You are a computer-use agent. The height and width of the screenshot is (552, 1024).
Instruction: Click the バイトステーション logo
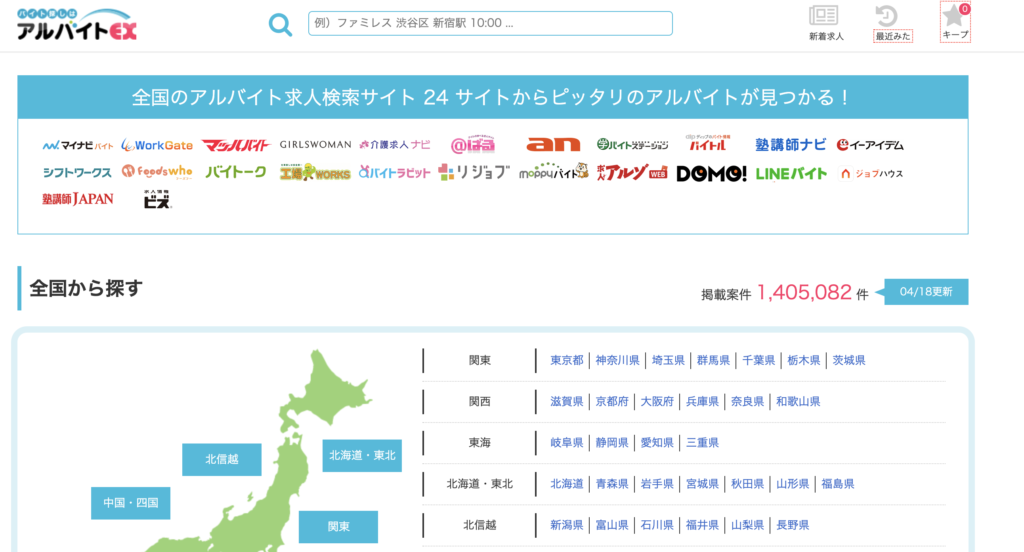click(632, 144)
